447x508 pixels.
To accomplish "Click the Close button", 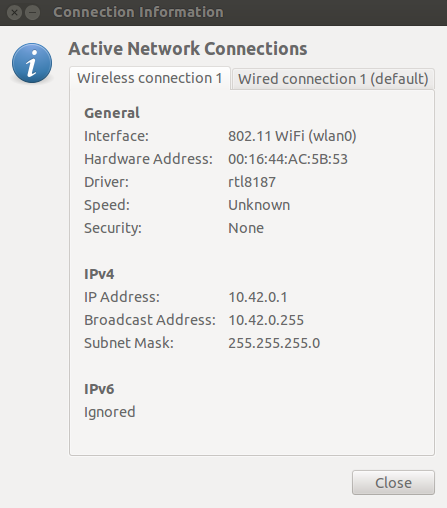I will pyautogui.click(x=393, y=483).
